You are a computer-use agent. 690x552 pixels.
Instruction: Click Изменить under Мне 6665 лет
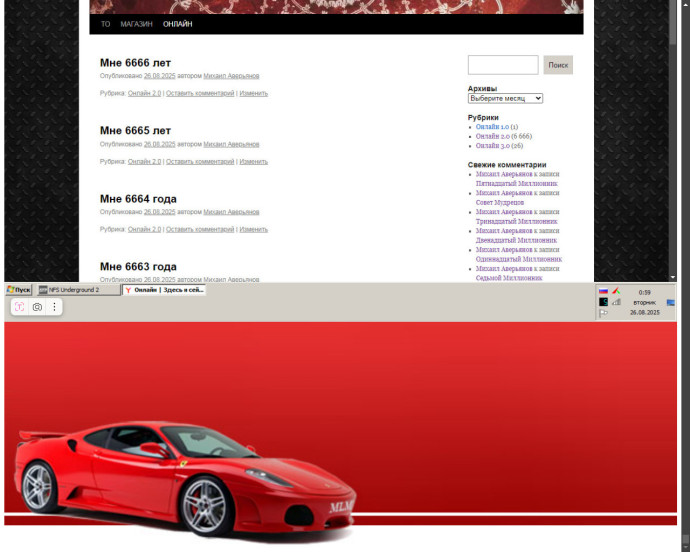click(253, 162)
